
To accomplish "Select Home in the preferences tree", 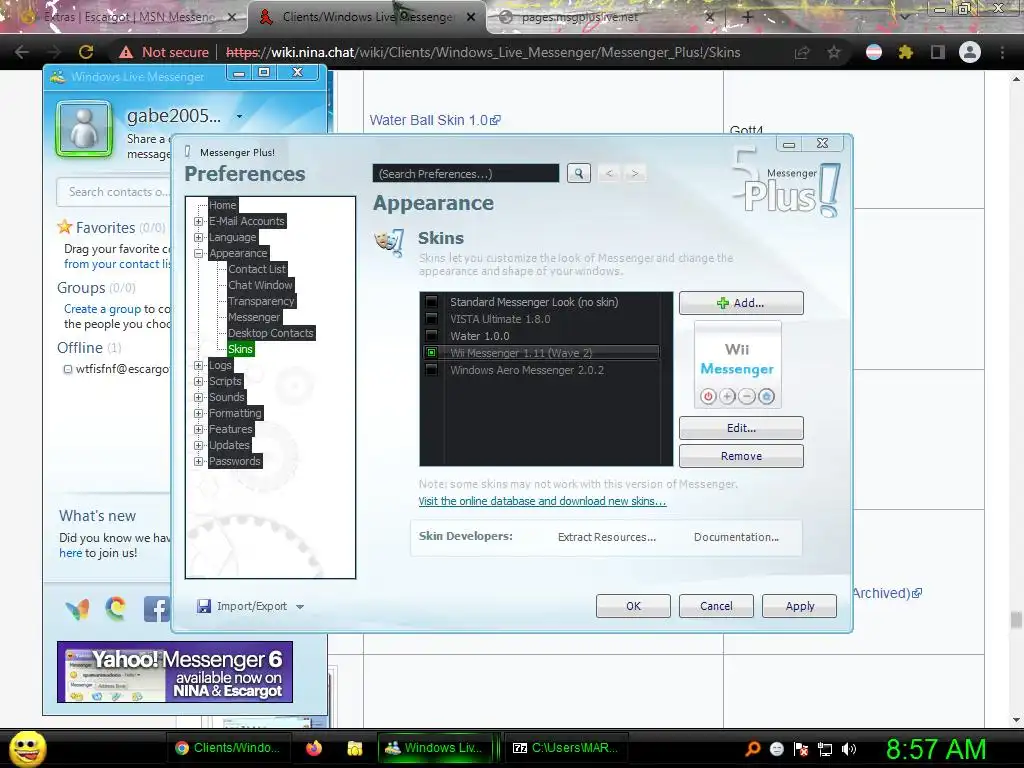I will pos(223,205).
